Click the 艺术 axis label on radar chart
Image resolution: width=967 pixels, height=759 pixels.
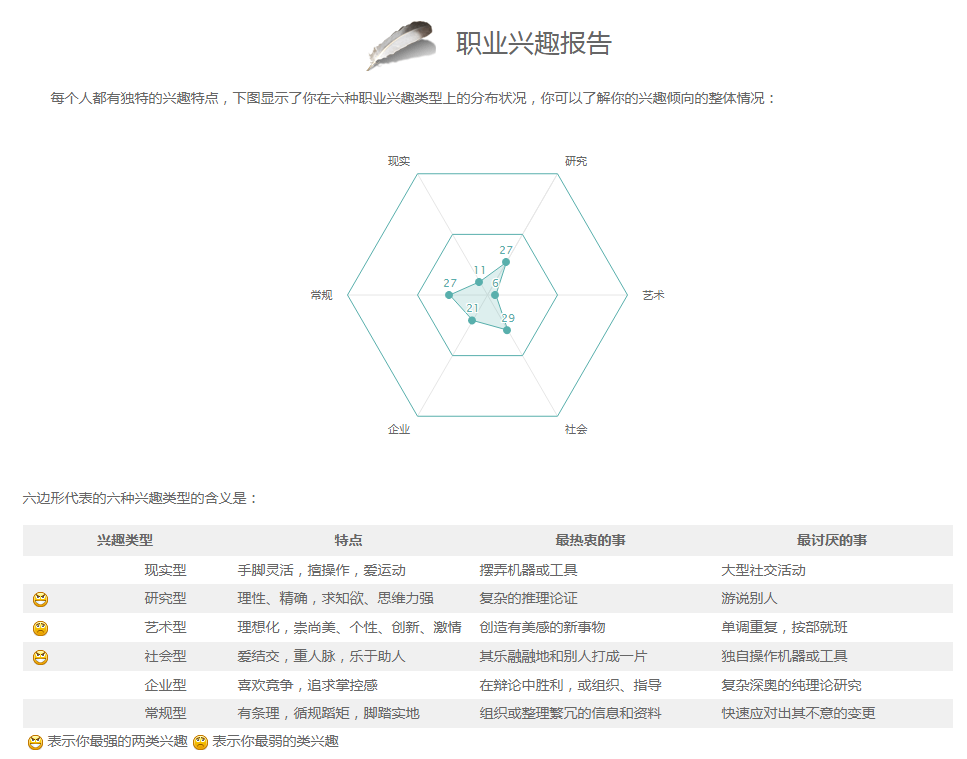653,296
